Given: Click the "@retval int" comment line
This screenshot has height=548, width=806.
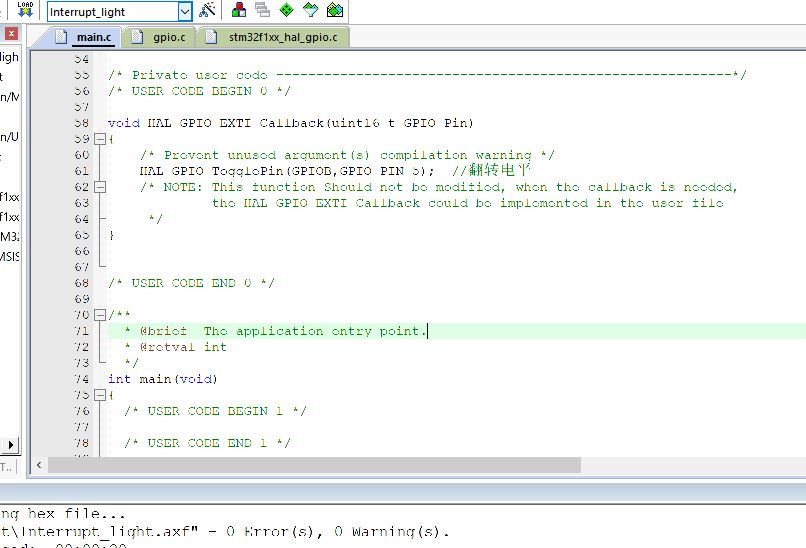Looking at the screenshot, I should click(175, 347).
